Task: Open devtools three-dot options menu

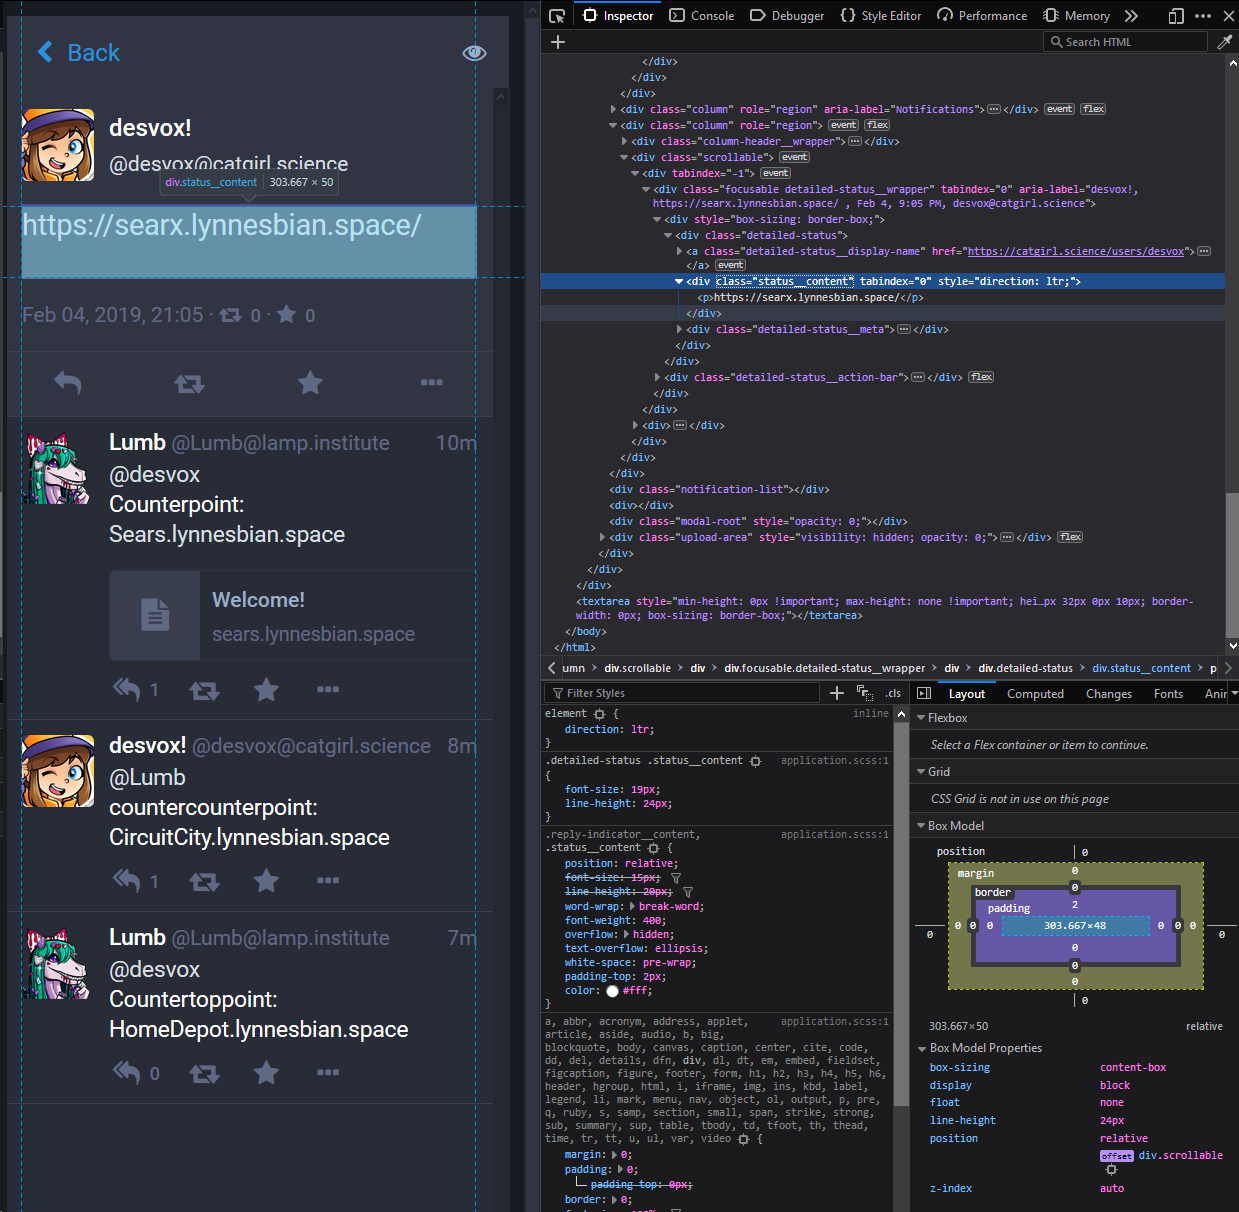Action: [x=1203, y=15]
